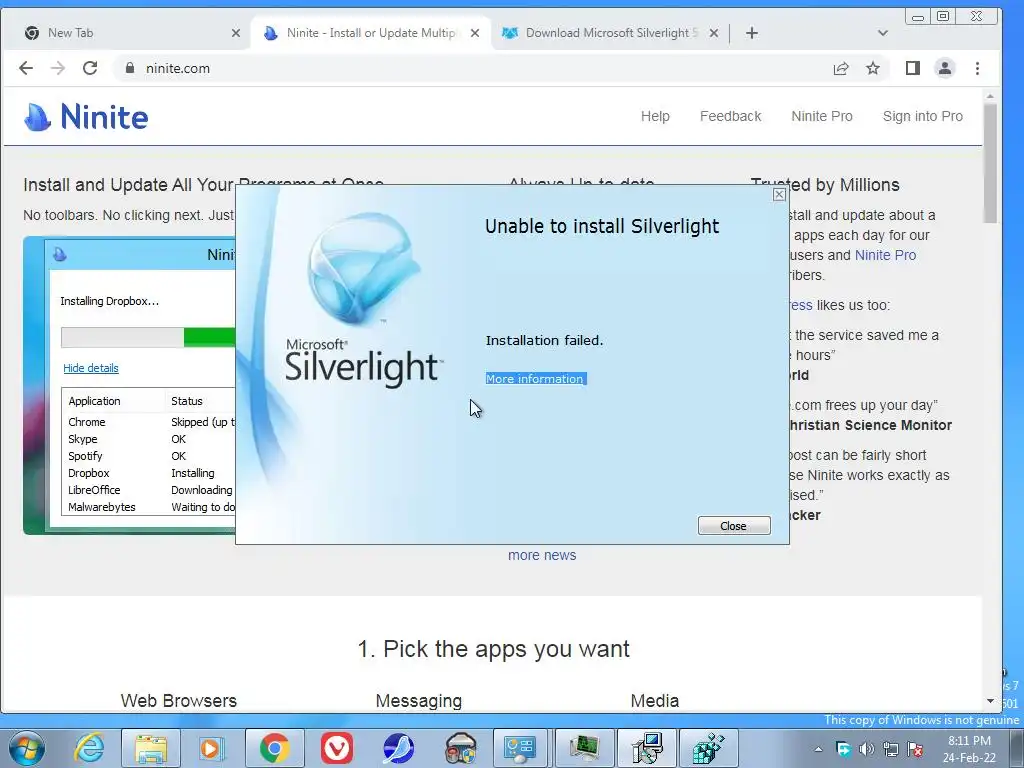This screenshot has height=768, width=1024.
Task: Share this page via toolbar icon
Action: [841, 68]
